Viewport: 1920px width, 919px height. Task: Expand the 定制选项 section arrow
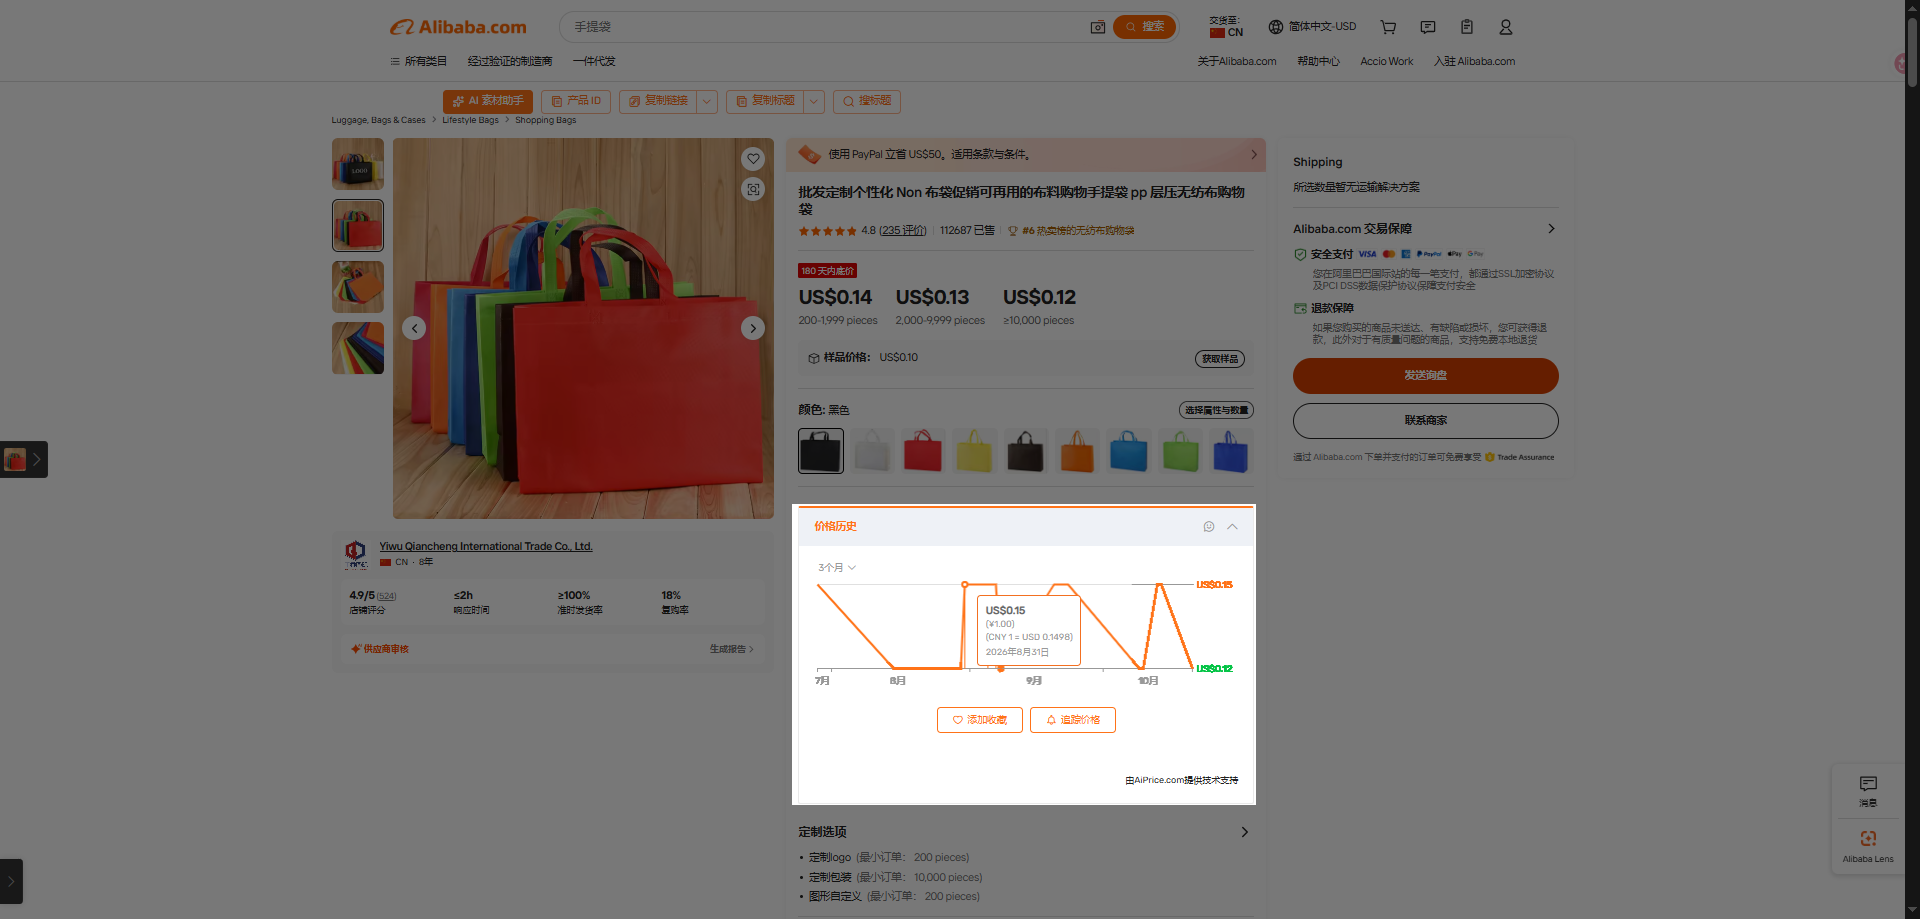tap(1245, 832)
